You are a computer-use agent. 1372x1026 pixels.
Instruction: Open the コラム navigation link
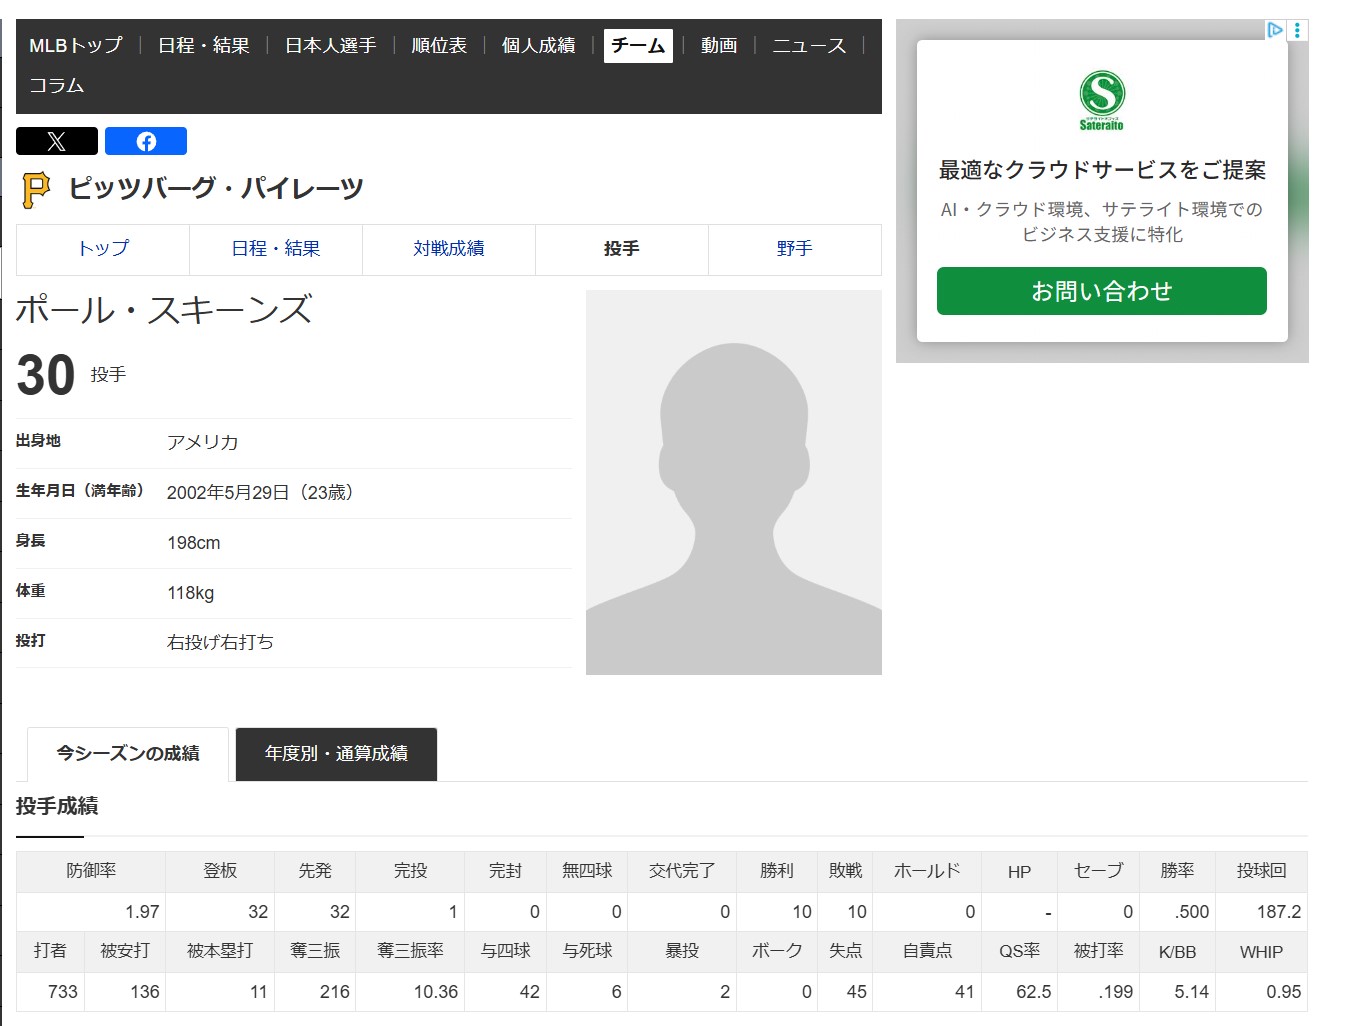coord(57,86)
